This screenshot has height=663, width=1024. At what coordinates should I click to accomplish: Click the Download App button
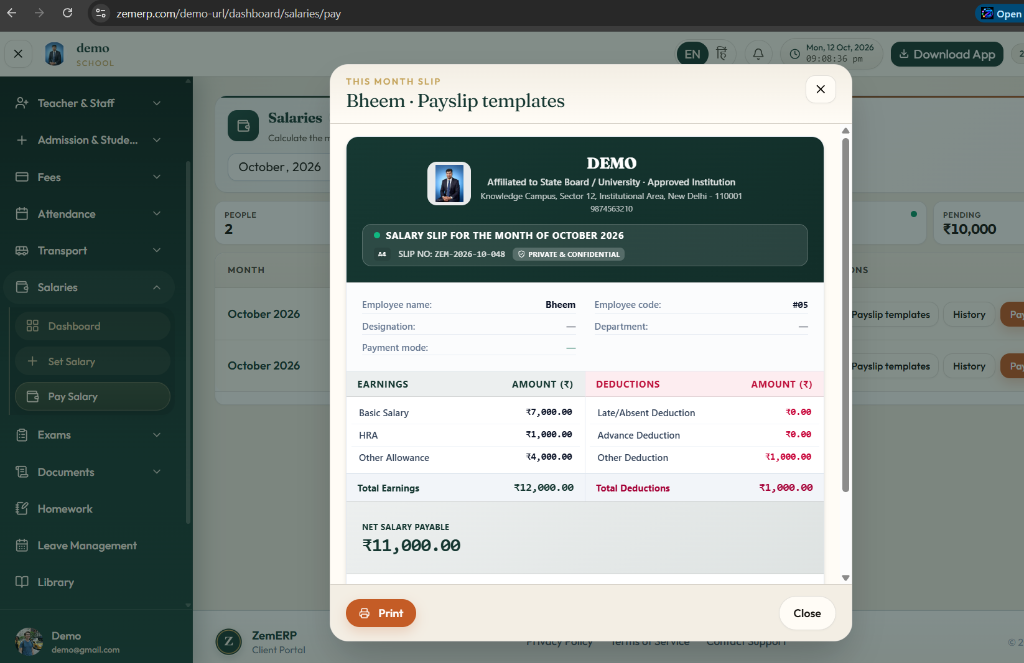coord(947,54)
